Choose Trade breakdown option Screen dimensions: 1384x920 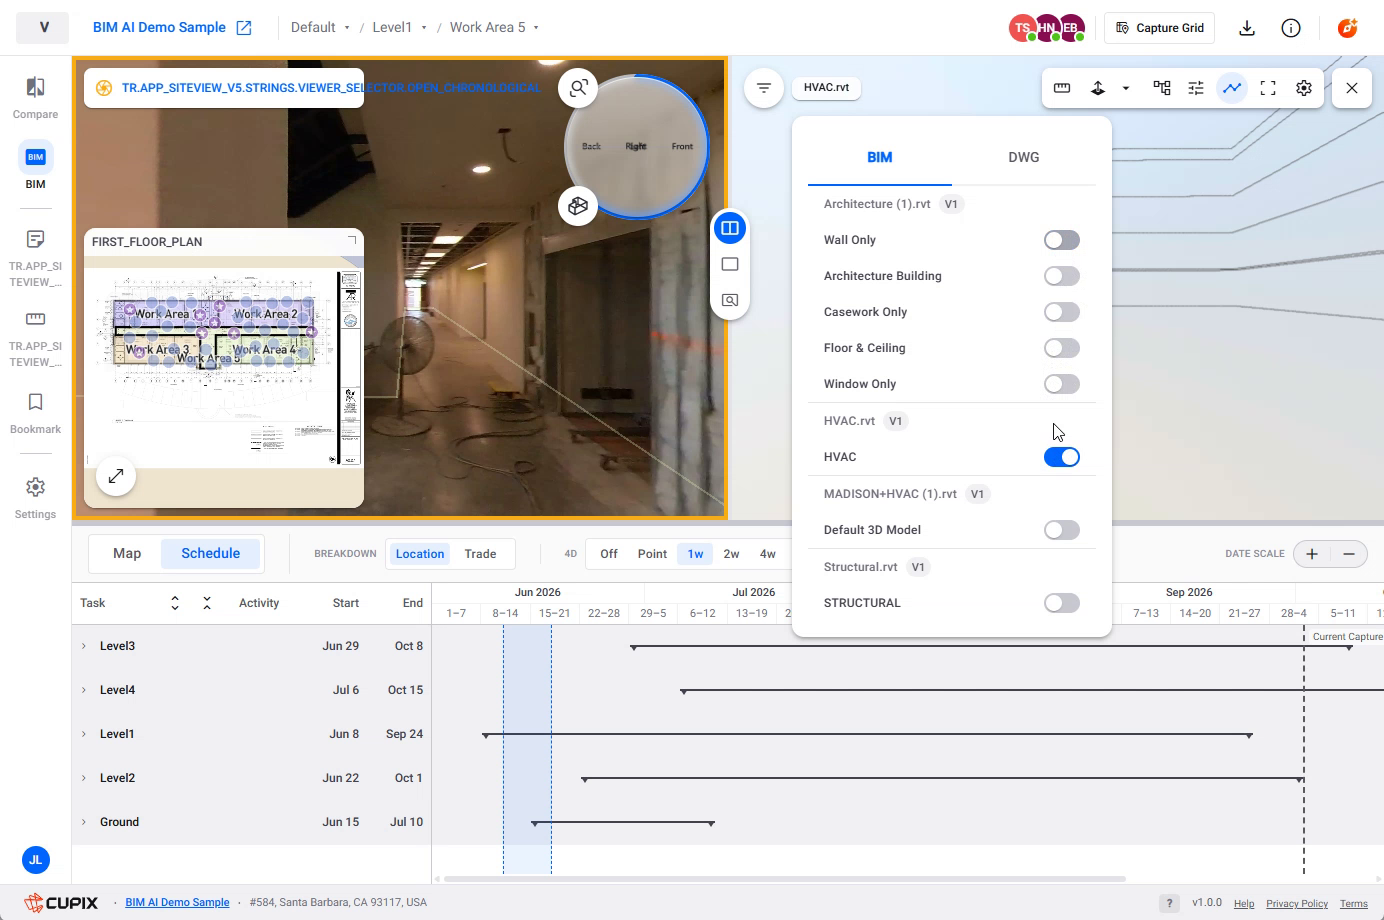[x=480, y=554]
